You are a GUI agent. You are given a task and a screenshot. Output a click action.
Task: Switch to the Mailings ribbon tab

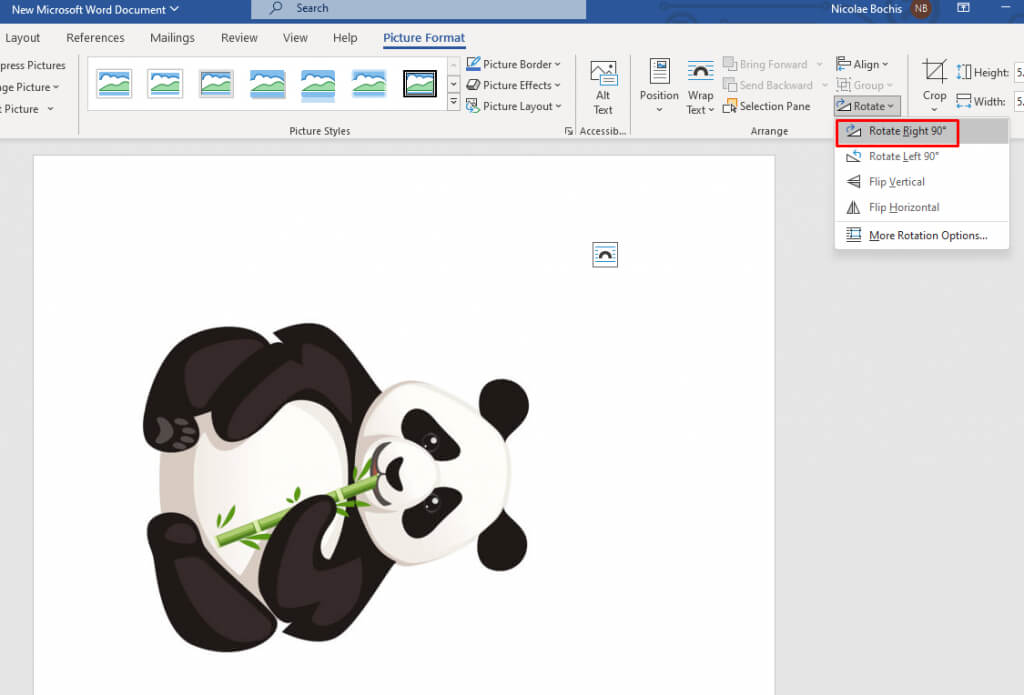click(172, 38)
